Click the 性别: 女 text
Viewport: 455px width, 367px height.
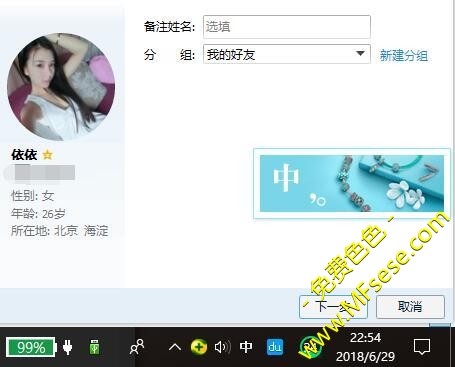pos(32,196)
